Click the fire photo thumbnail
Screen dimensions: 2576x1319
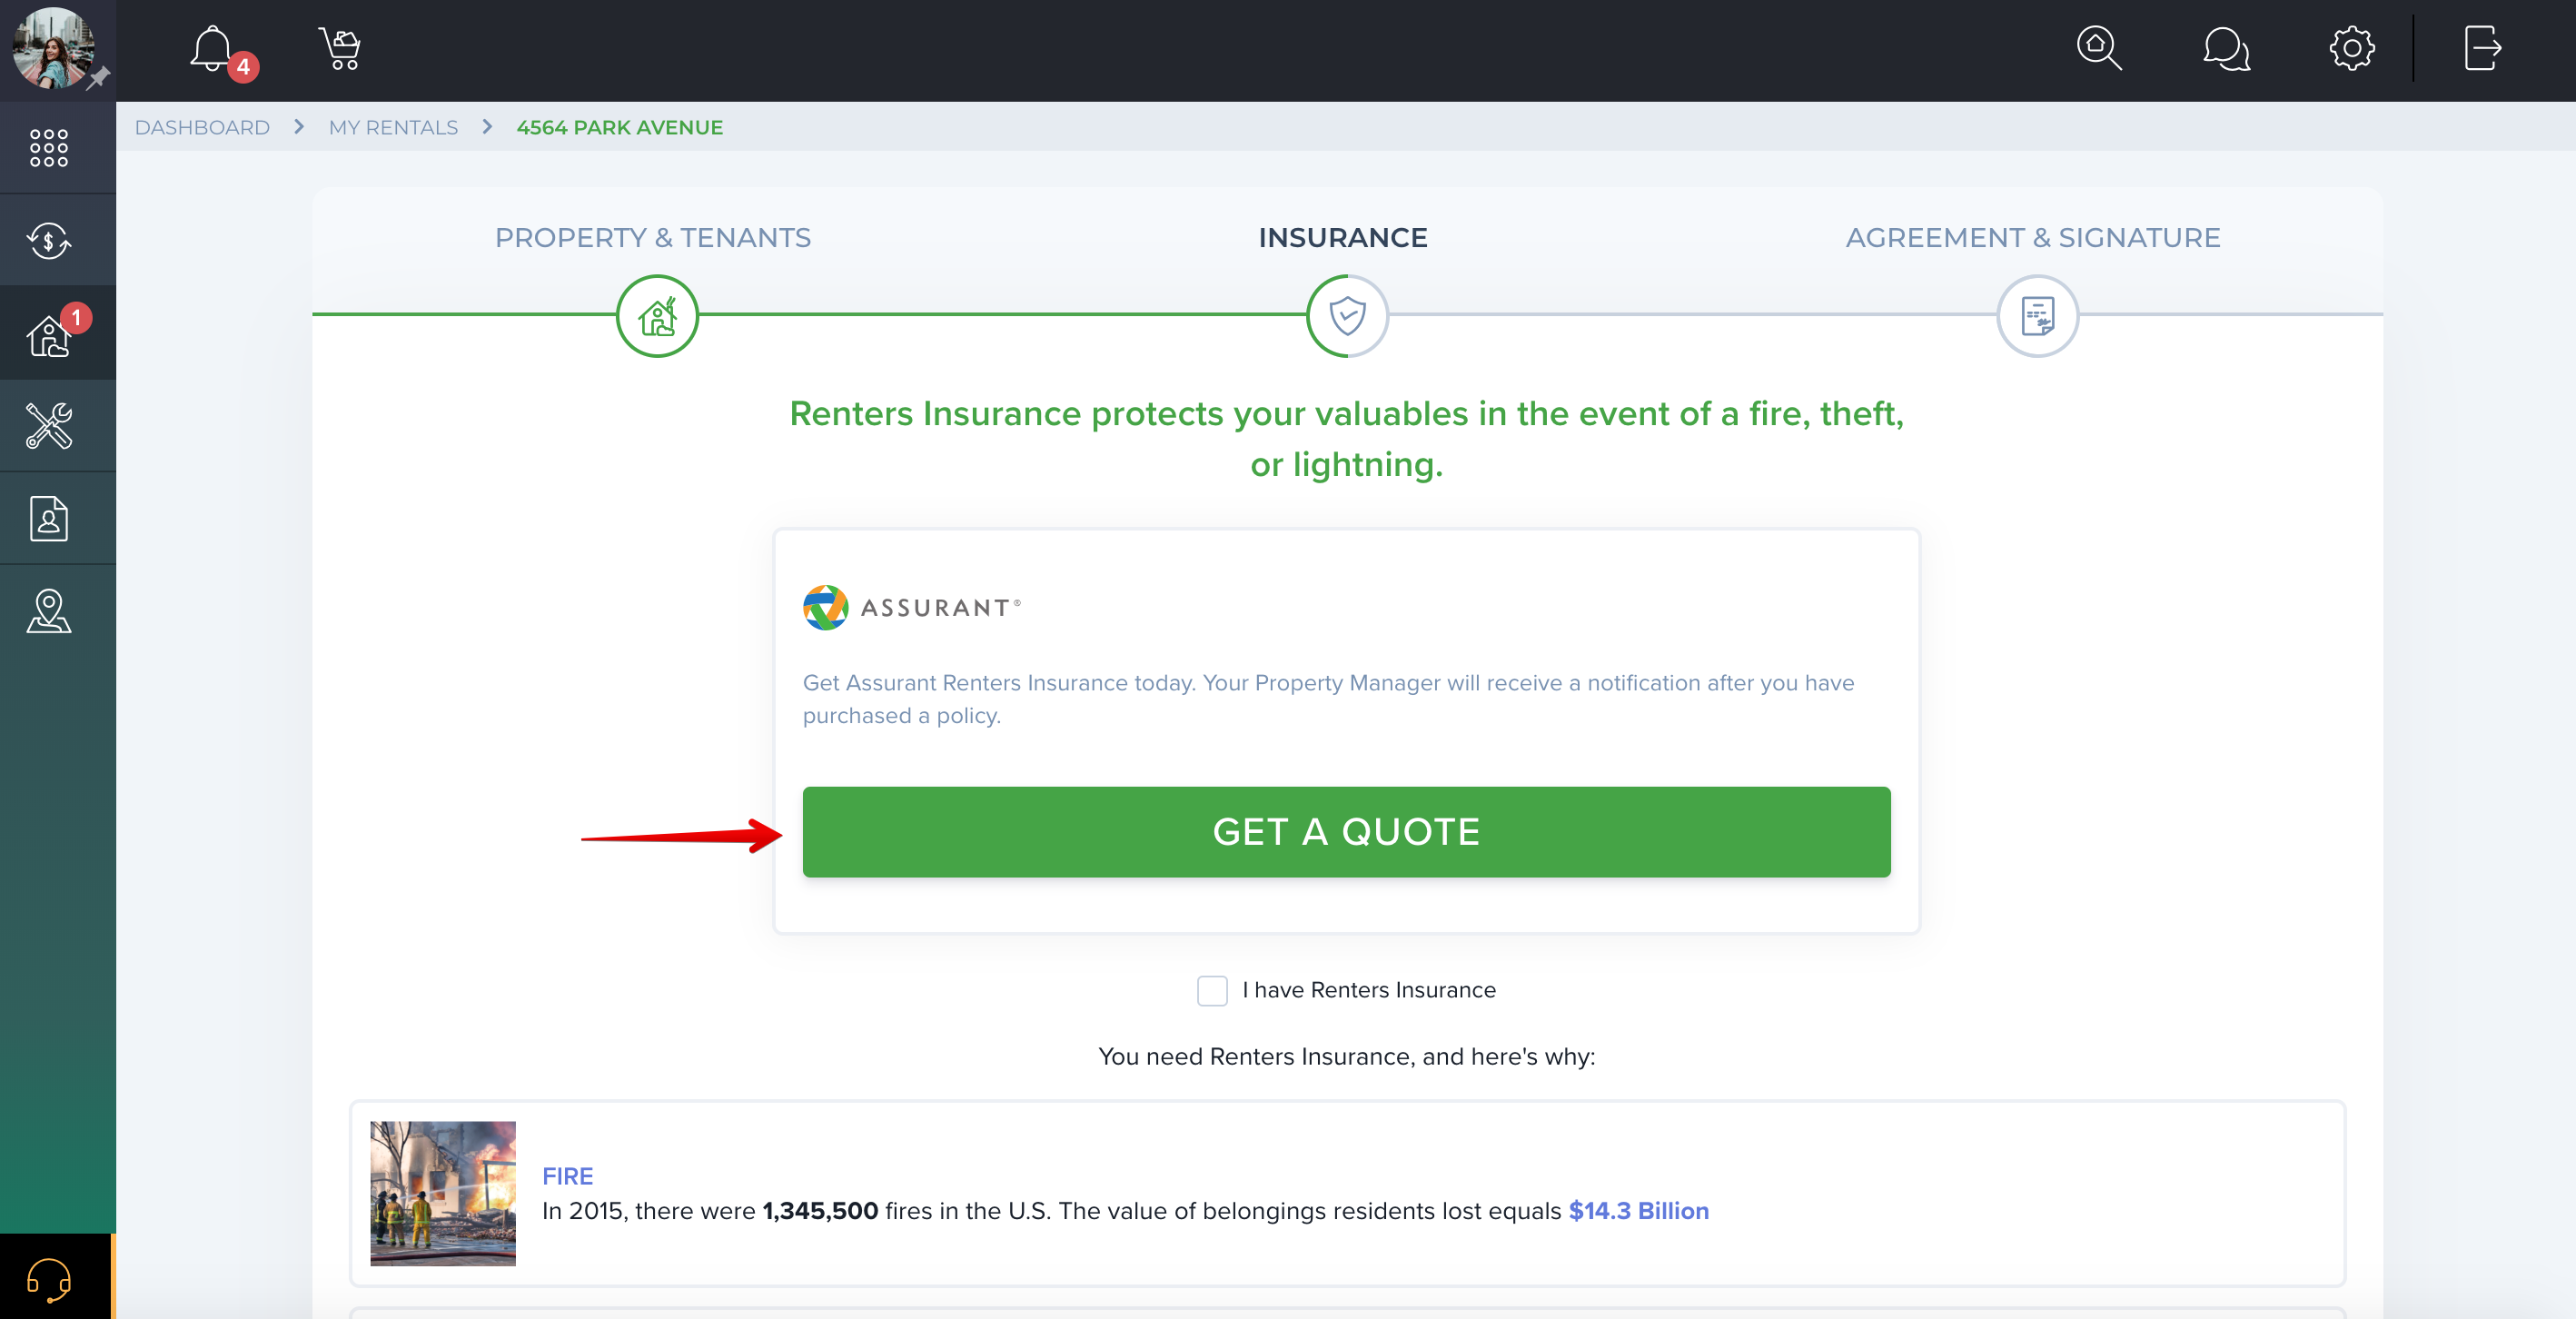tap(443, 1193)
